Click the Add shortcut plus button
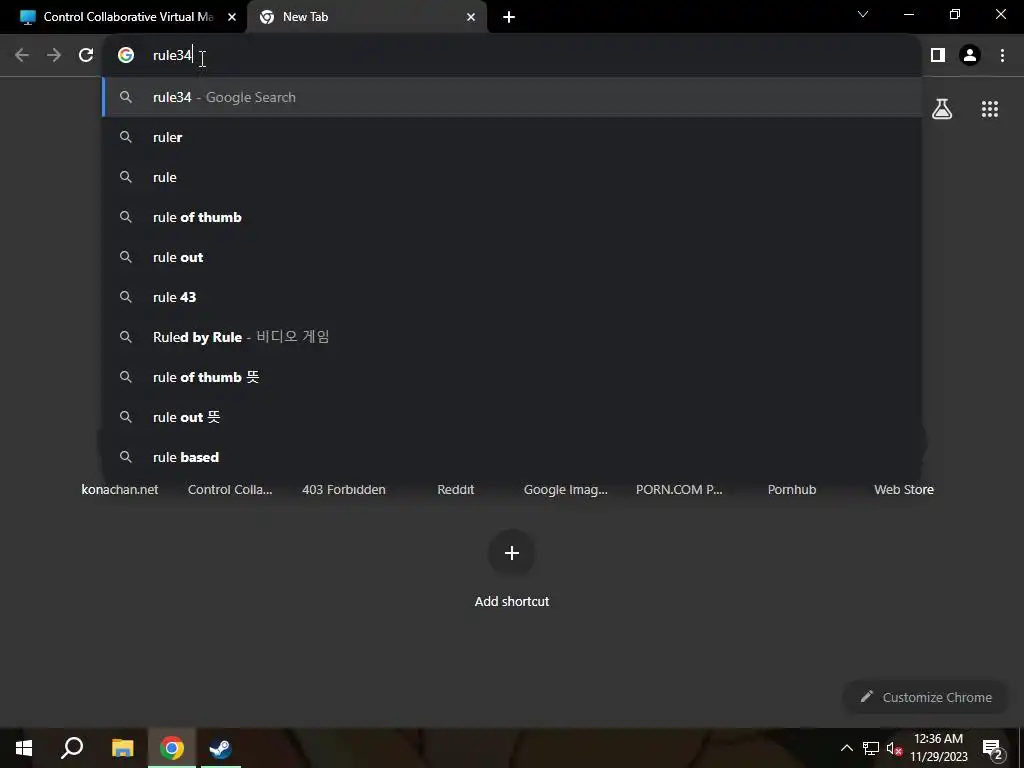1024x768 pixels. [512, 553]
